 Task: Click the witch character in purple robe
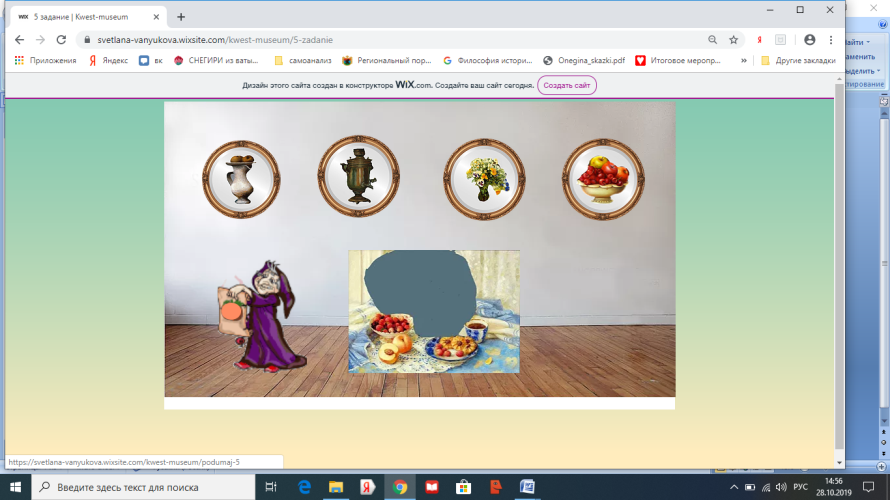coord(263,317)
